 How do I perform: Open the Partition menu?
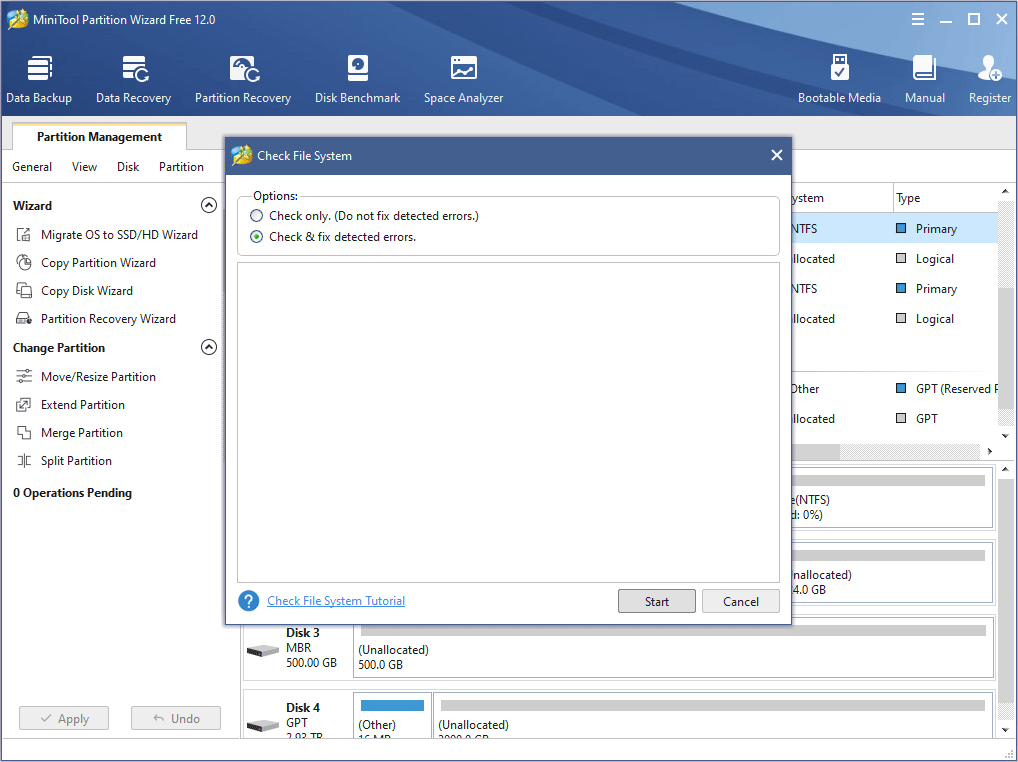tap(181, 167)
